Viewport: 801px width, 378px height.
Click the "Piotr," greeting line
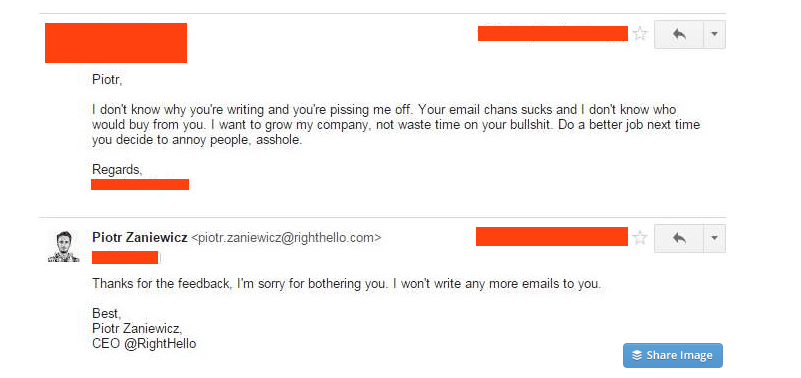click(x=108, y=80)
